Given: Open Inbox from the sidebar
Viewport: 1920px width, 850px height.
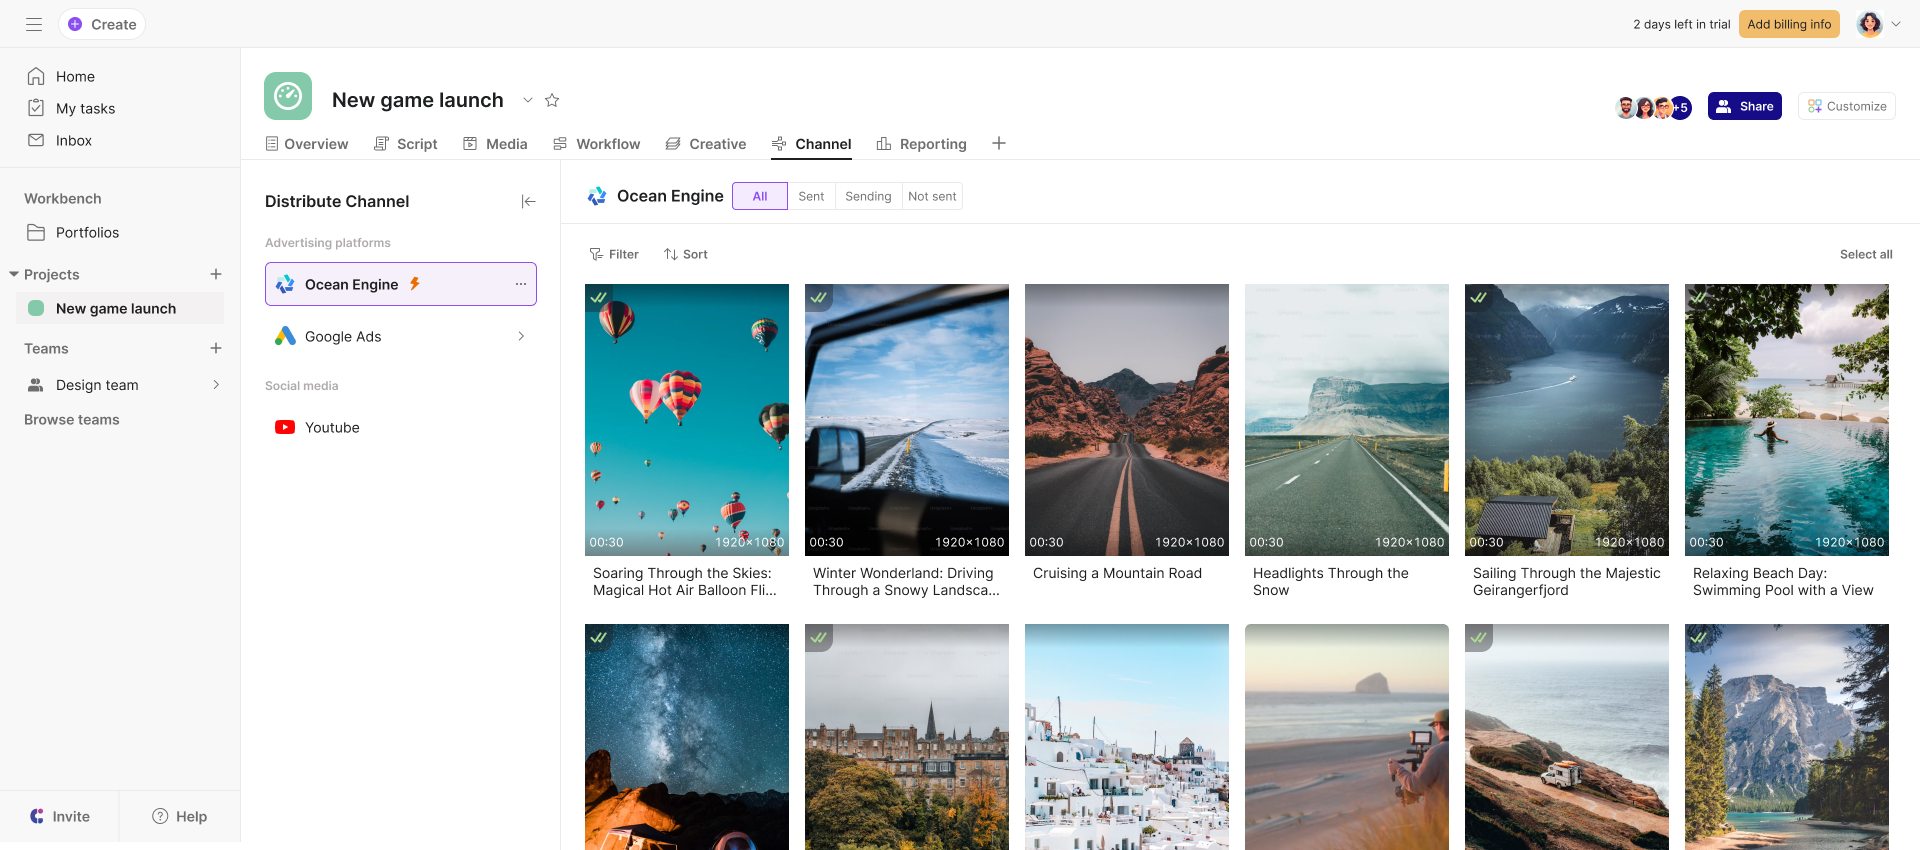Looking at the screenshot, I should (x=73, y=141).
